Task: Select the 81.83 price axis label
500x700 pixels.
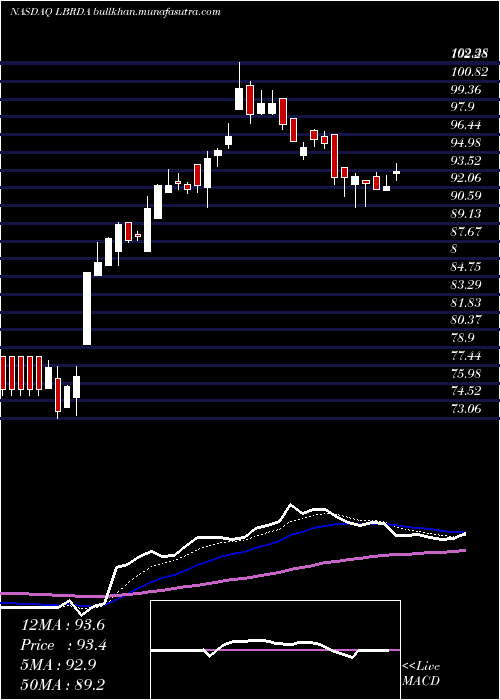Action: coord(466,302)
